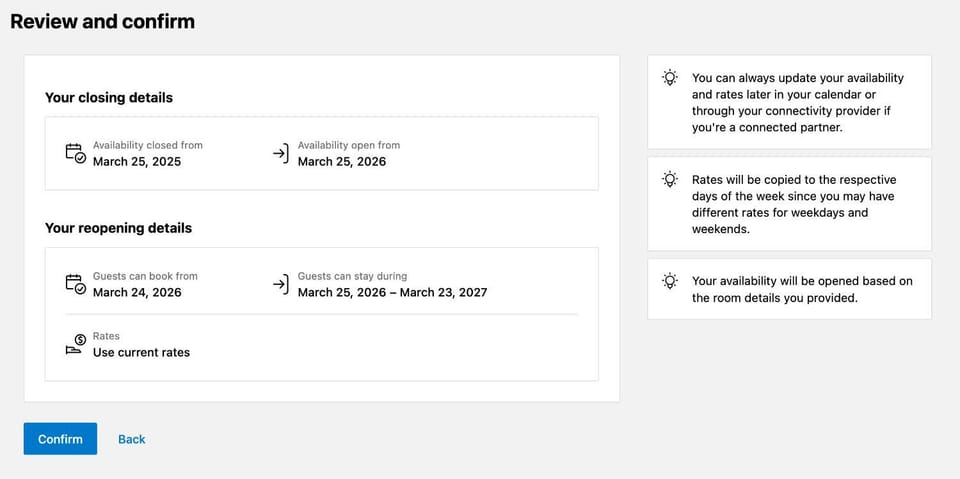Go back using the Back link
The height and width of the screenshot is (479, 960).
point(132,439)
